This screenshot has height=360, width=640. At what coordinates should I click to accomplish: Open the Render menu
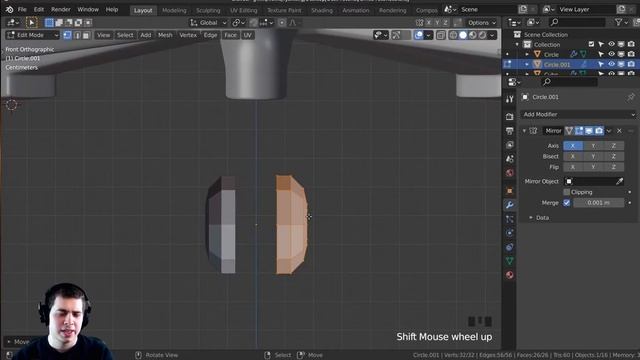coord(60,9)
